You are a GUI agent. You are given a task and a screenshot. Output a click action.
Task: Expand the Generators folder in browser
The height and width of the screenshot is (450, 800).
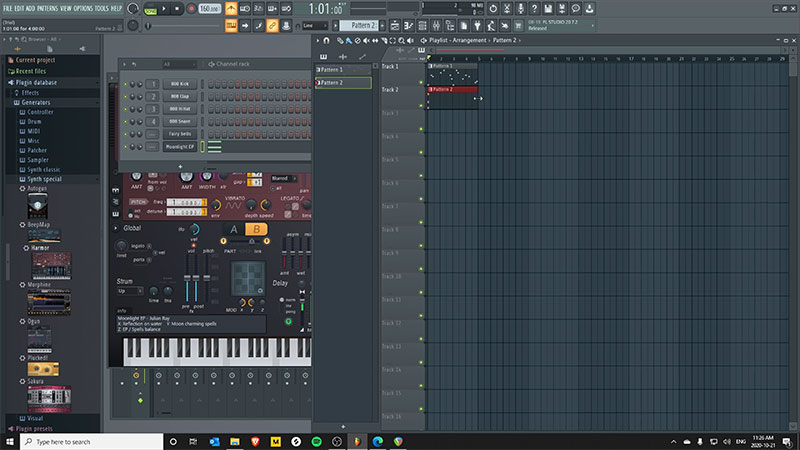tap(35, 102)
